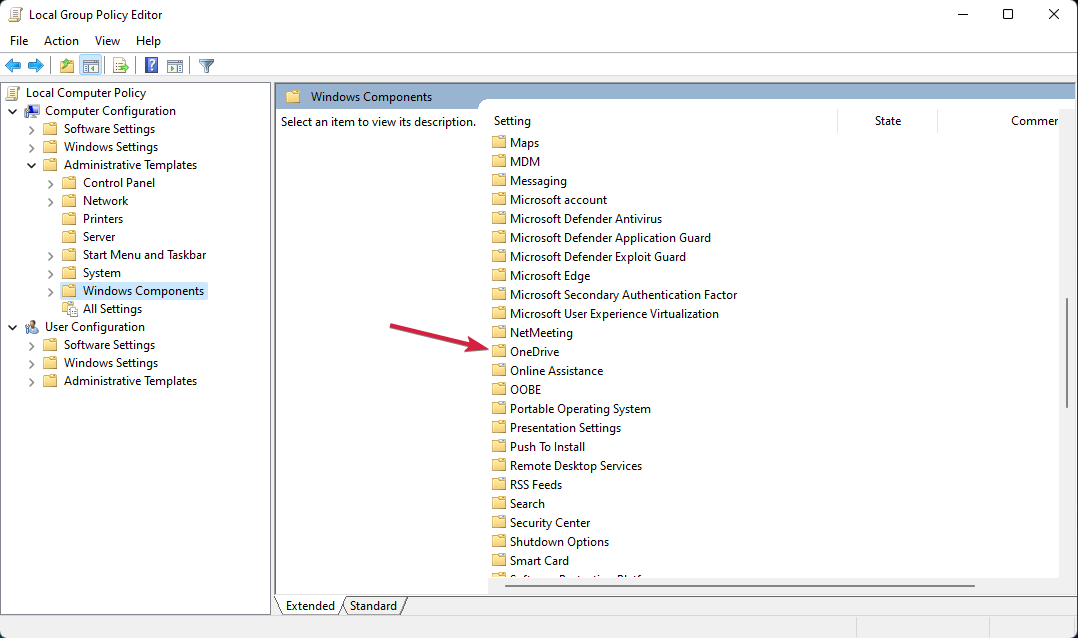
Task: Select Microsoft Defender Exploit Guard folder
Action: [x=597, y=256]
